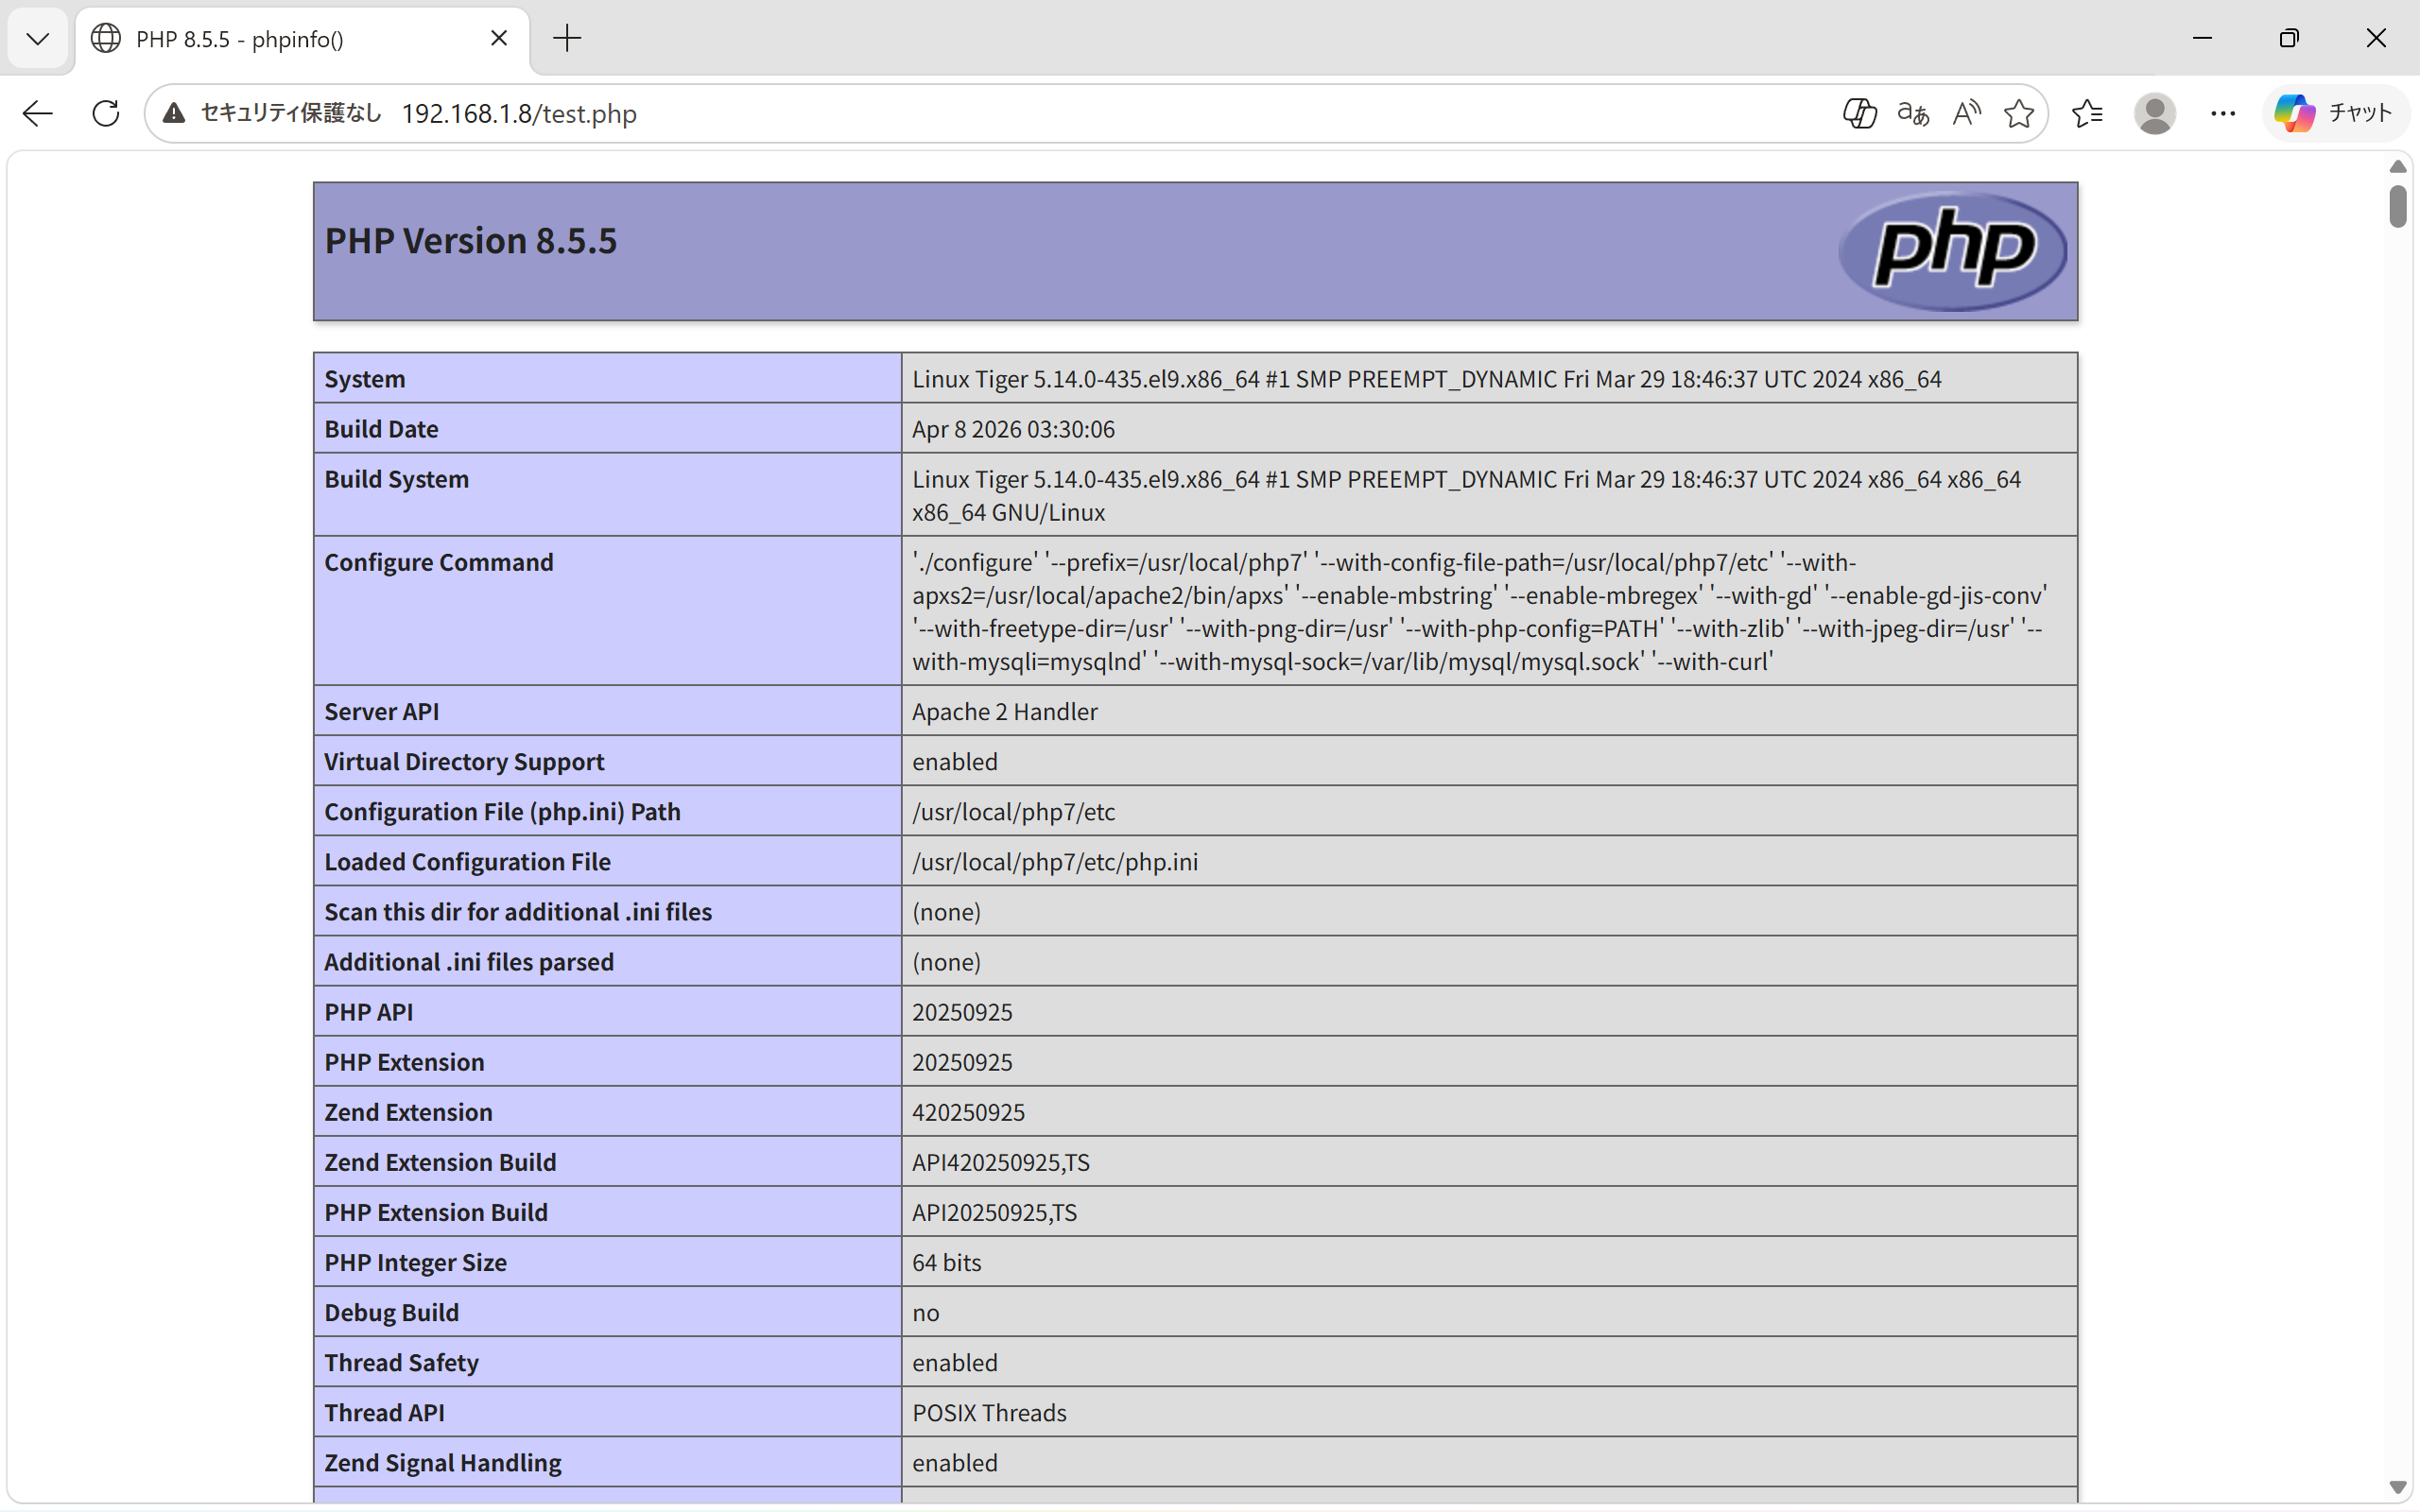Screen dimensions: 2420x1512
Task: Open a new tab with plus button
Action: click(x=567, y=39)
